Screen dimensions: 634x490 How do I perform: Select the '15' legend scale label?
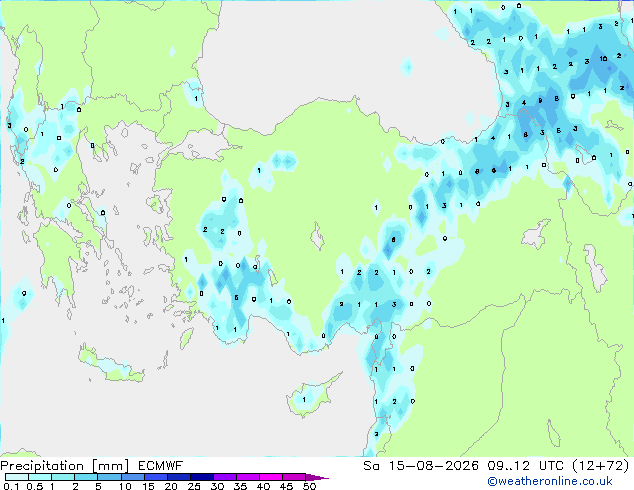[x=148, y=486]
